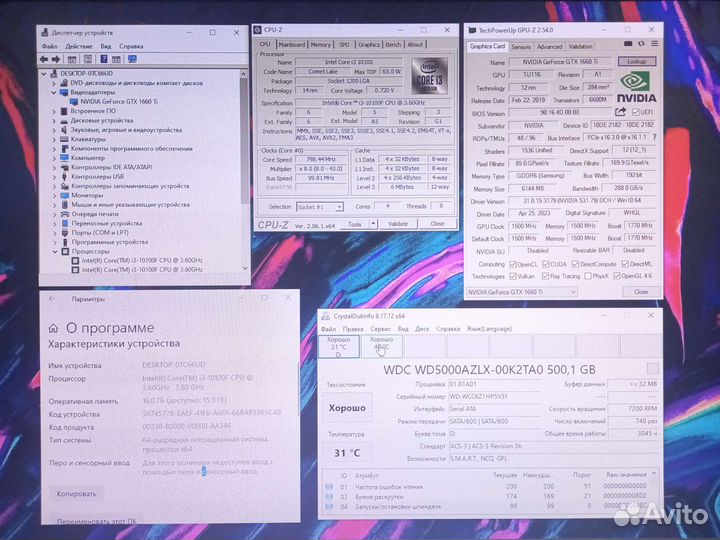The width and height of the screenshot is (720, 540).
Task: Click the Back arrow in Device Manager toolbar
Action: (44, 59)
